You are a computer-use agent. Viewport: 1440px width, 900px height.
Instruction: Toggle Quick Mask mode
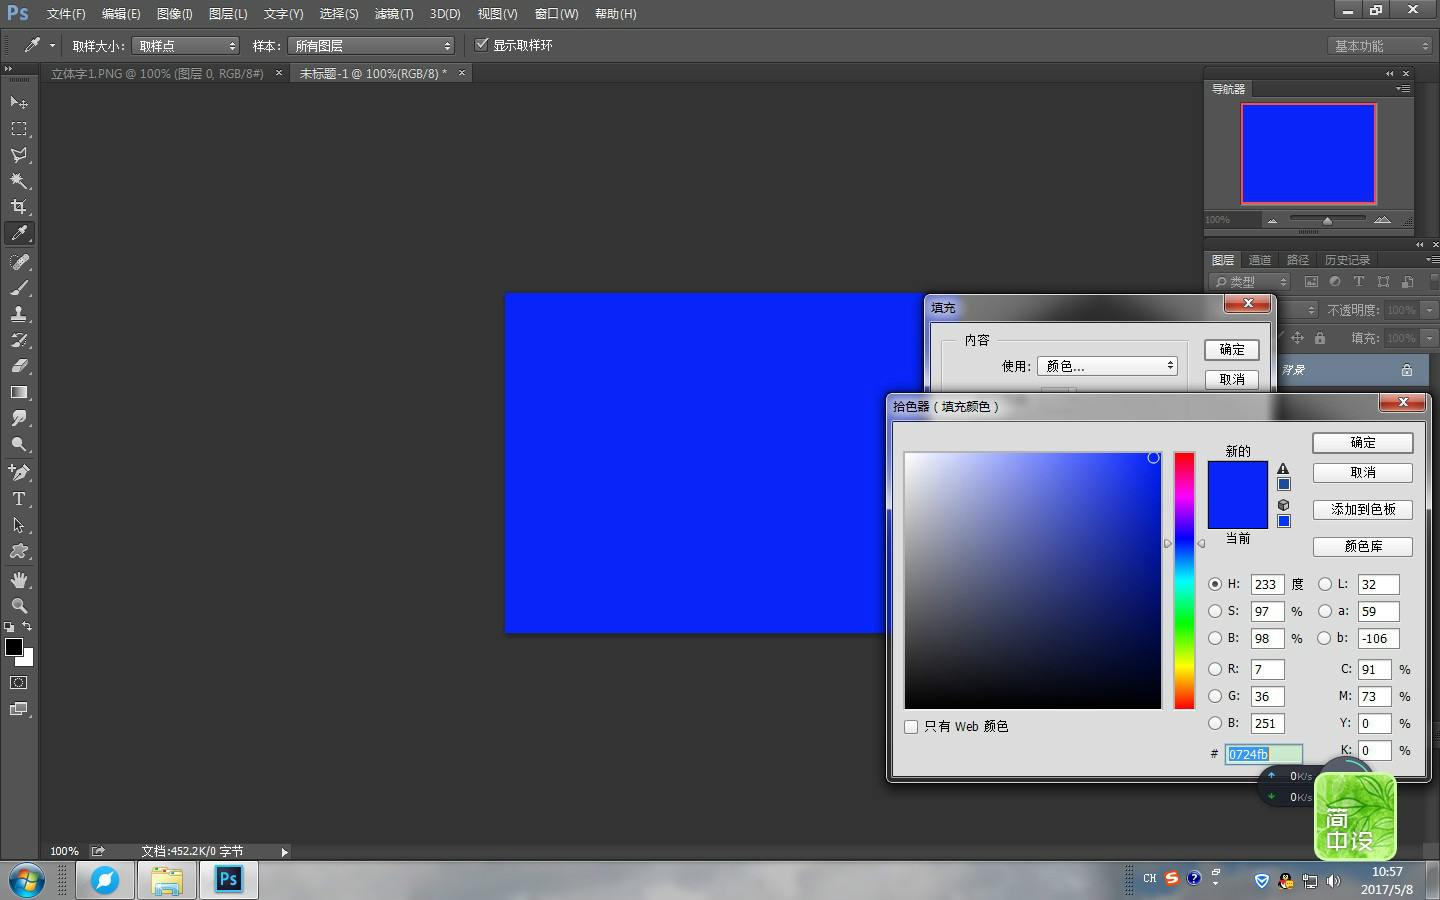coord(19,683)
